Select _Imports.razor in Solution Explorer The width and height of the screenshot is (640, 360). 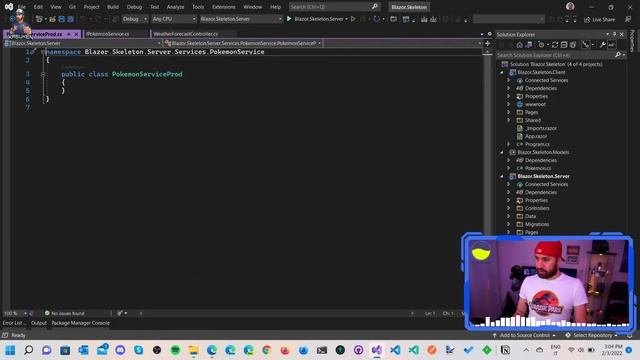tap(540, 128)
